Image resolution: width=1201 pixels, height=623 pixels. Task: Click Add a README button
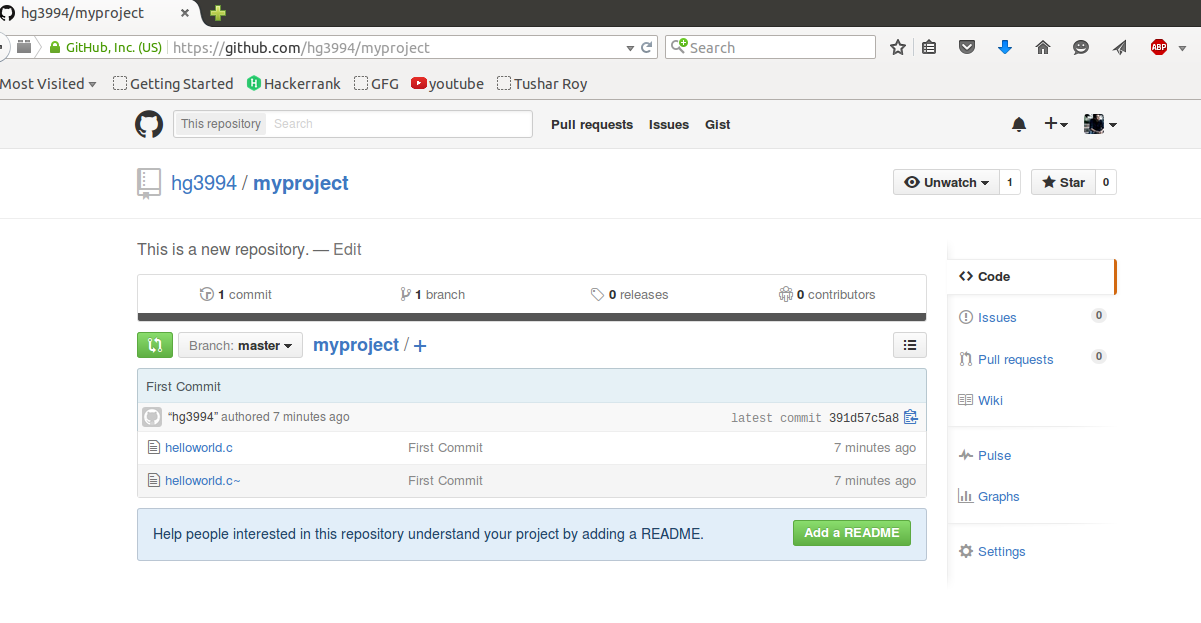point(852,533)
